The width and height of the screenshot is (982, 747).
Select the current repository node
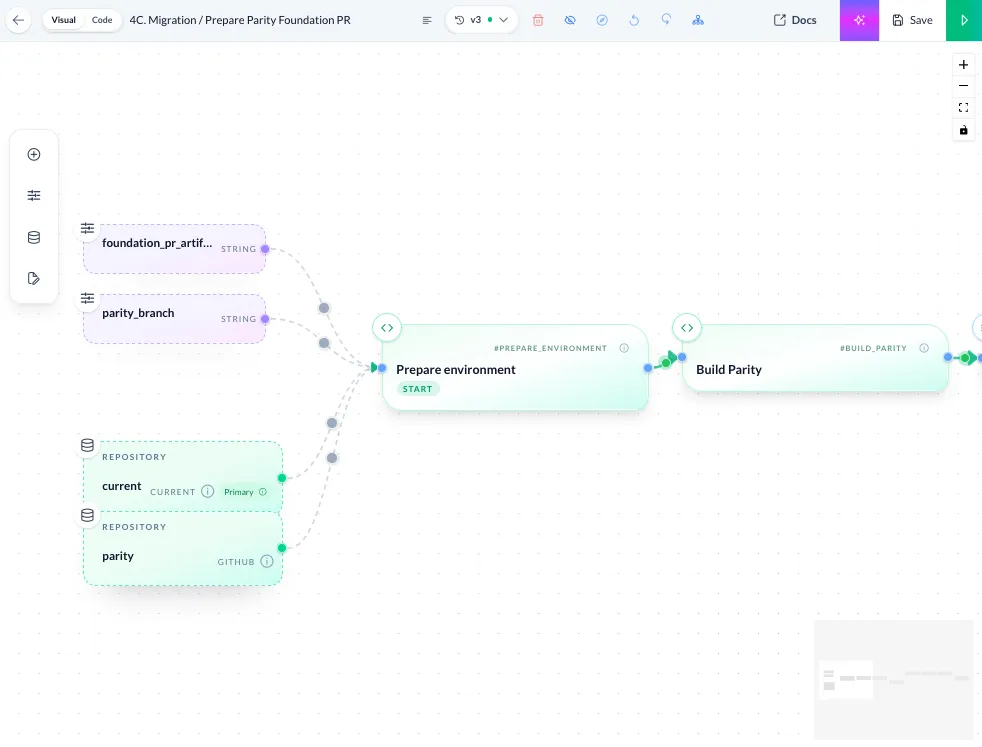tap(183, 477)
